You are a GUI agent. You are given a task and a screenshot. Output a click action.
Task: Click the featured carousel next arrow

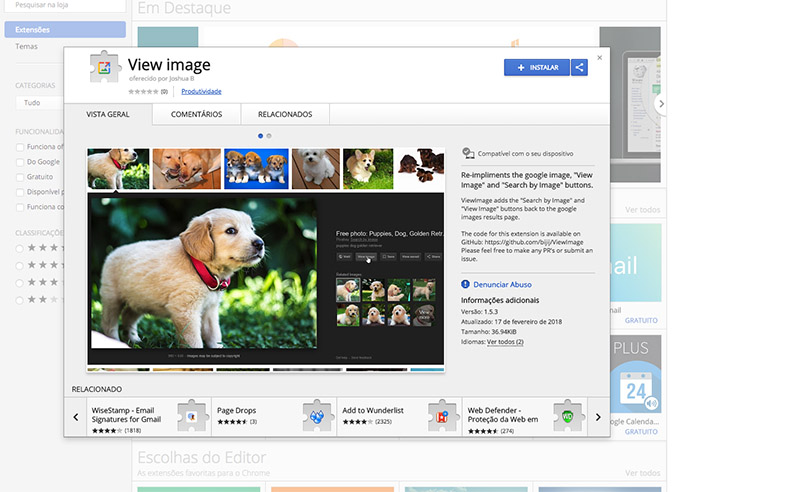tap(661, 104)
